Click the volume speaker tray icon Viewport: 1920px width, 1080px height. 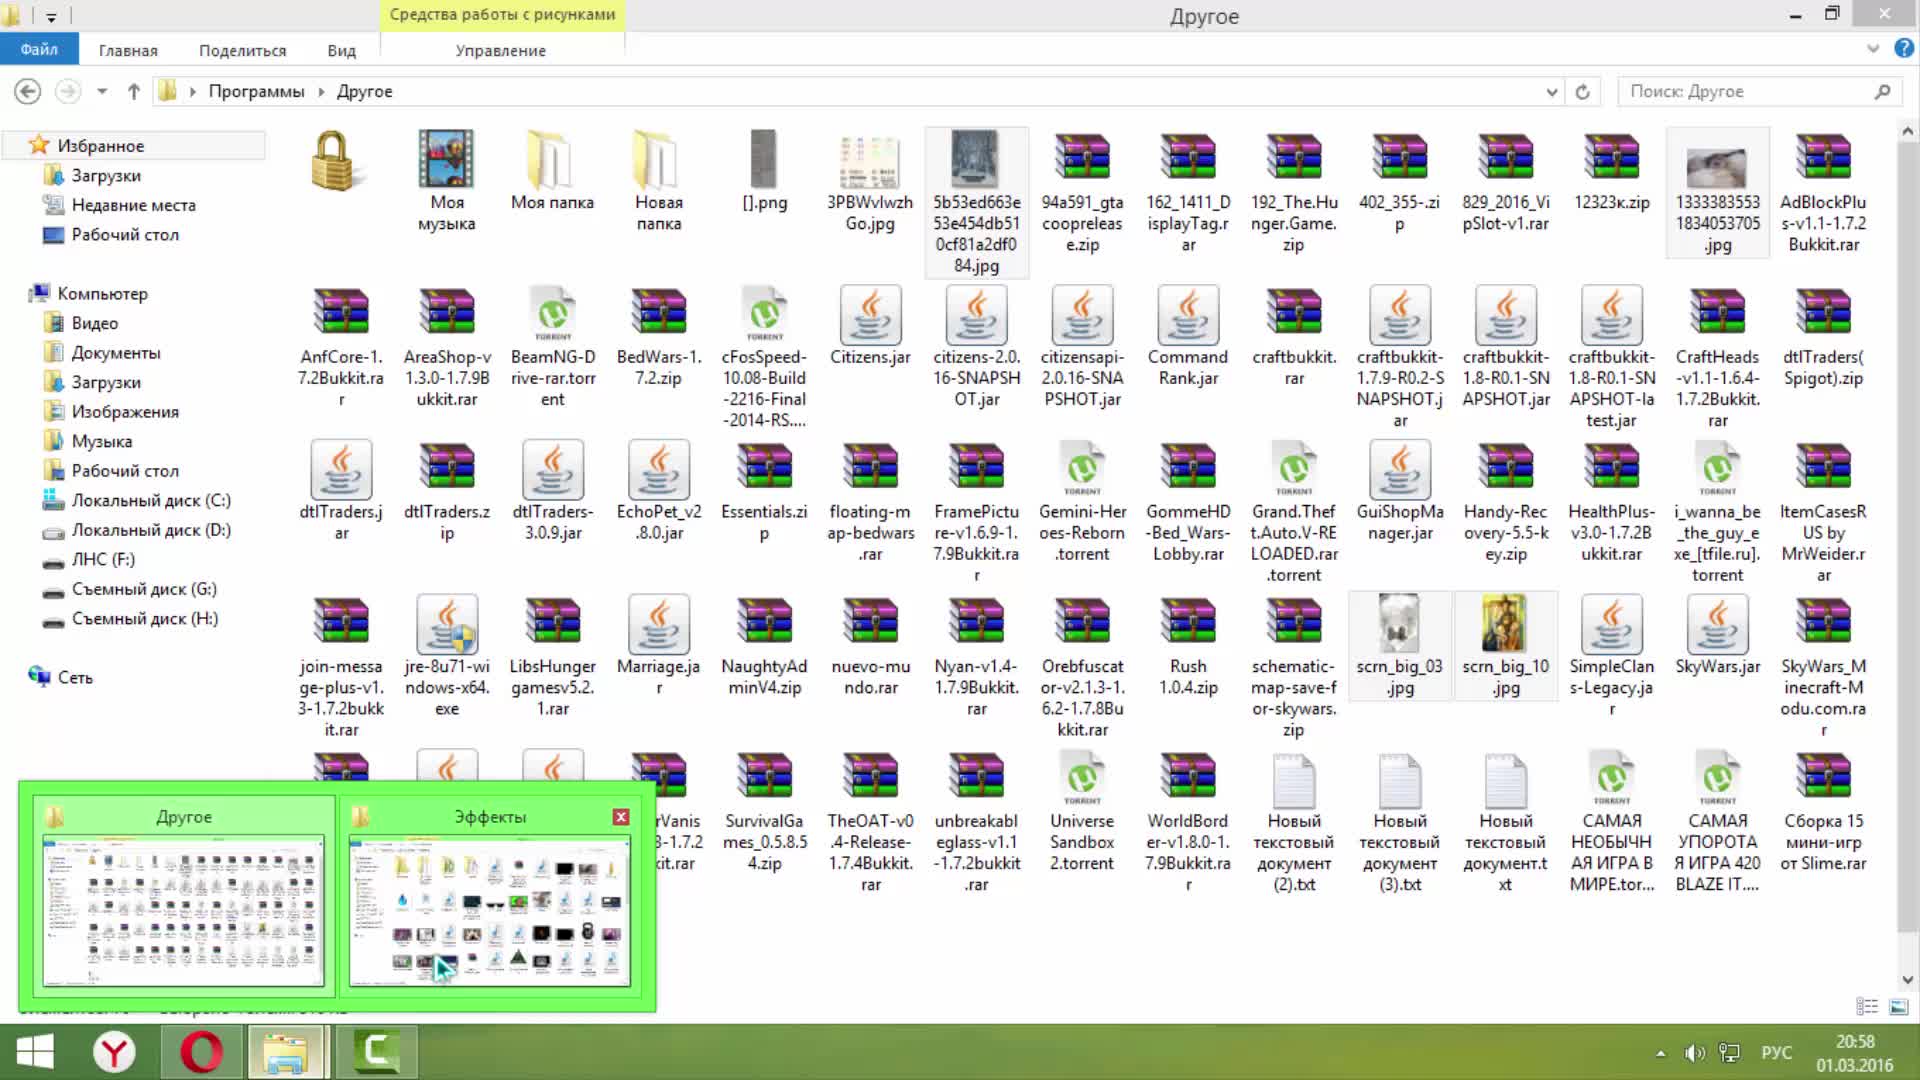click(1694, 1053)
